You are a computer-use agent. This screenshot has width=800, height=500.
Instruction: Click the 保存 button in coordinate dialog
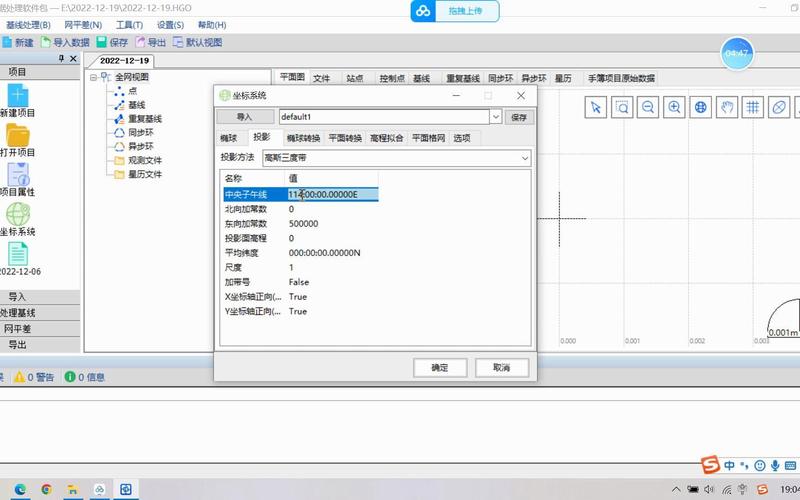519,117
